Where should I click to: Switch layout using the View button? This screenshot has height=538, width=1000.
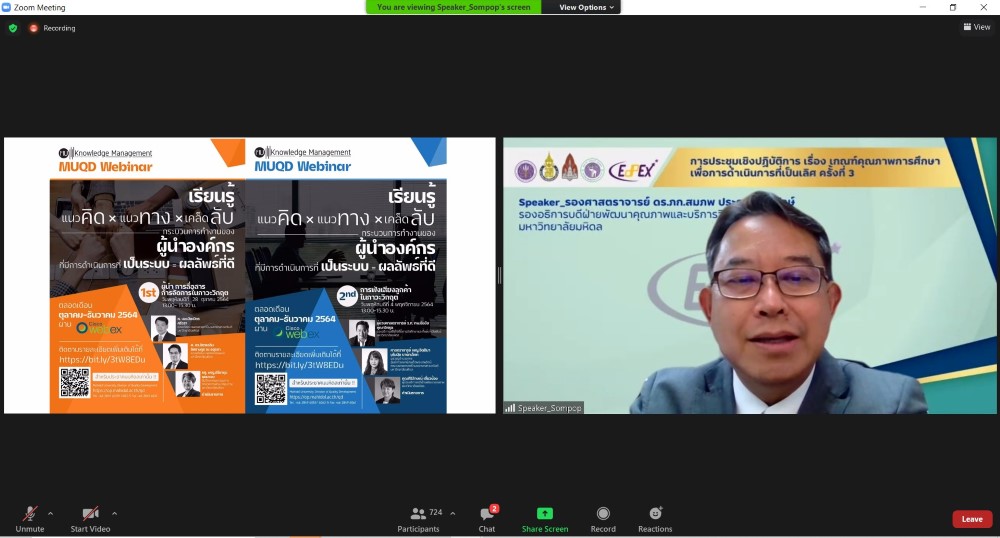[x=976, y=27]
